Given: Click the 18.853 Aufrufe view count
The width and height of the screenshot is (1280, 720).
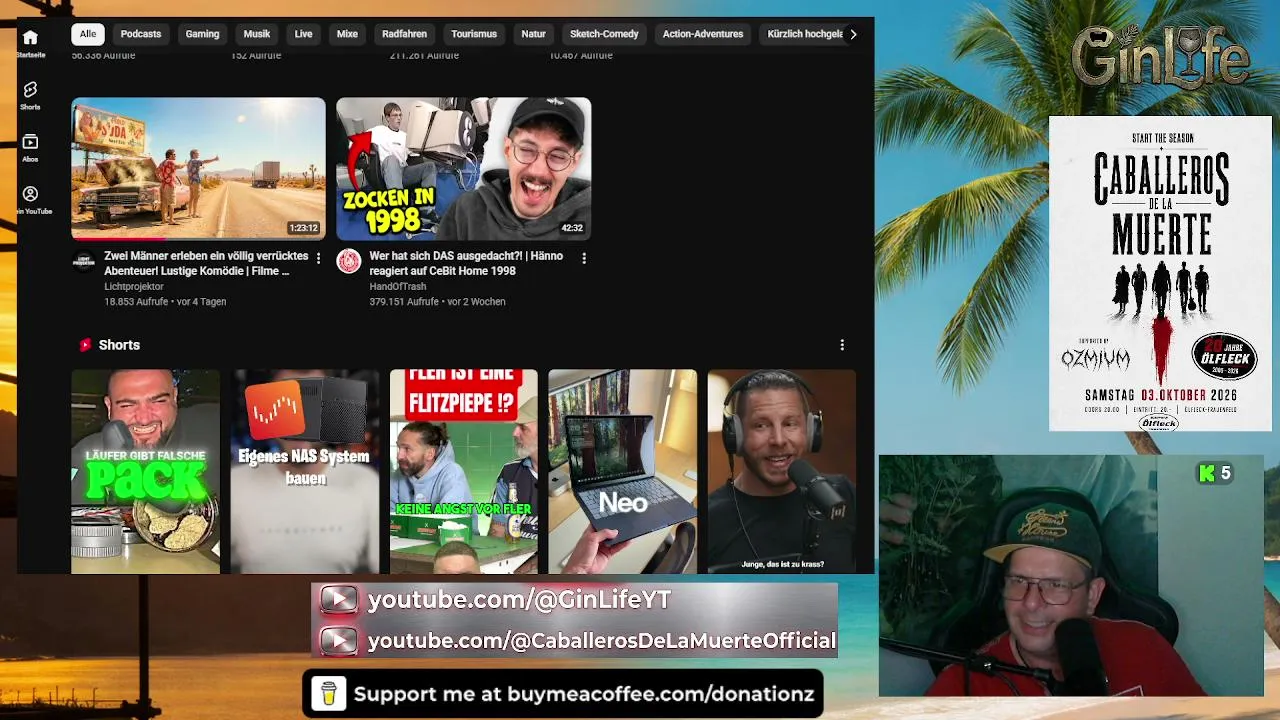Looking at the screenshot, I should click(x=136, y=301).
